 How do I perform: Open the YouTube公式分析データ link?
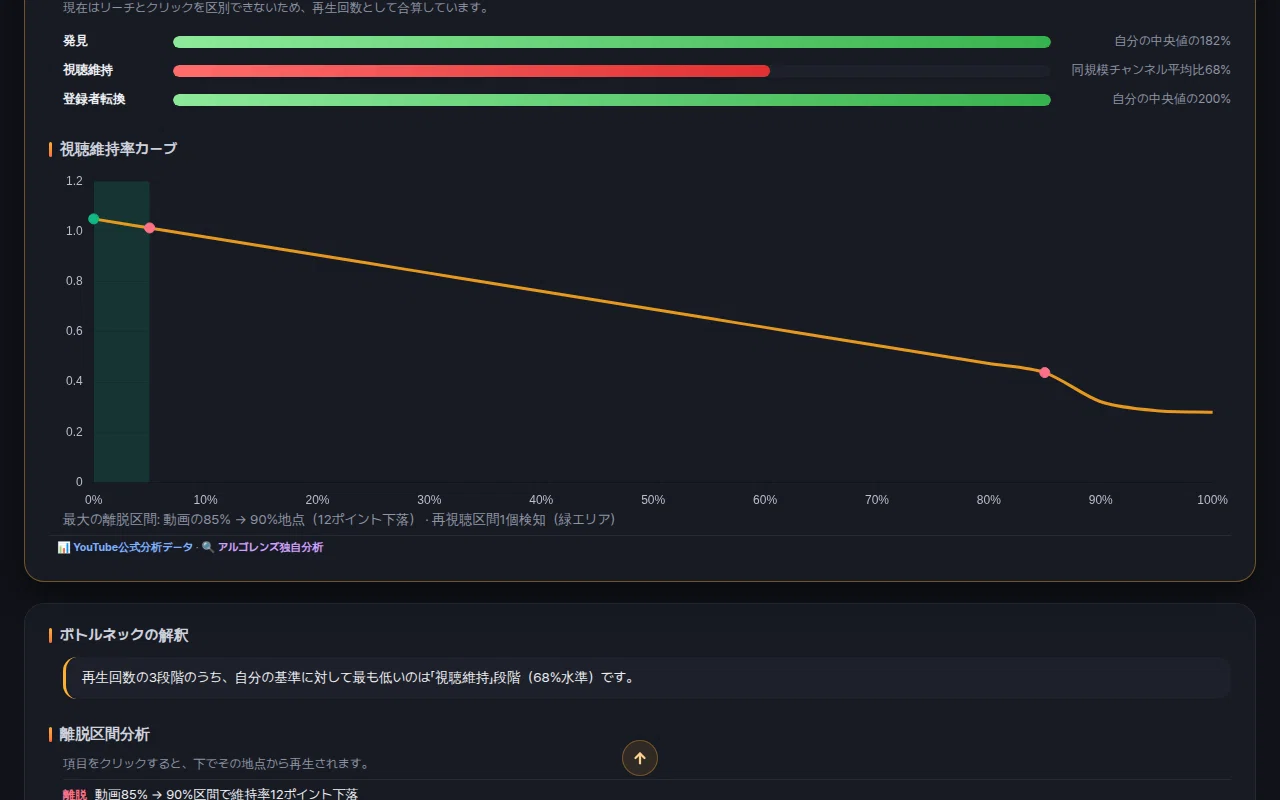click(133, 547)
